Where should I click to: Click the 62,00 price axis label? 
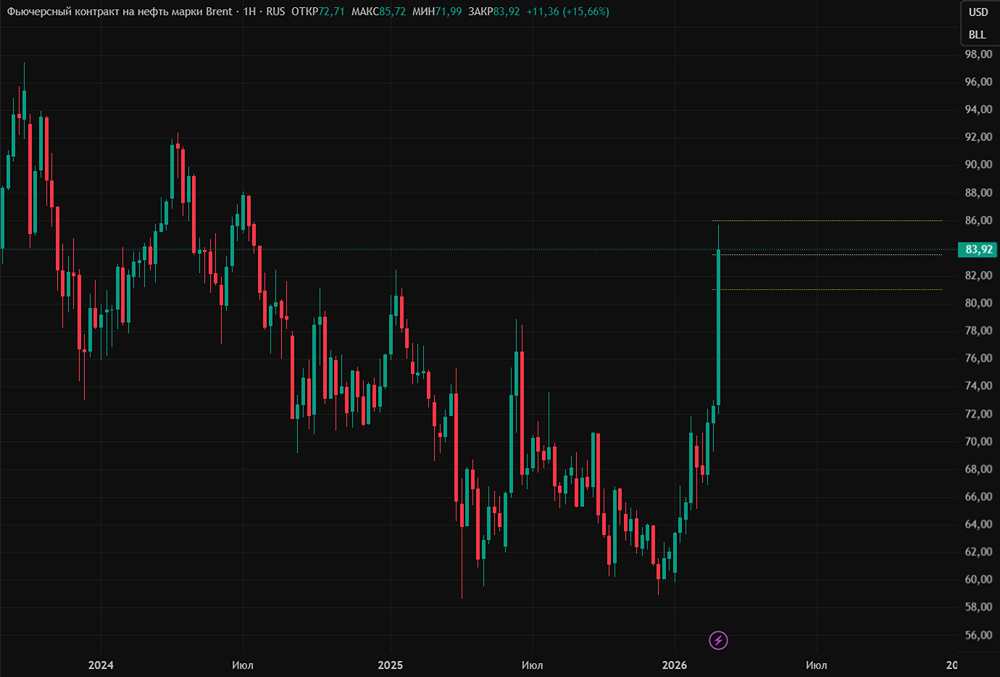point(978,551)
